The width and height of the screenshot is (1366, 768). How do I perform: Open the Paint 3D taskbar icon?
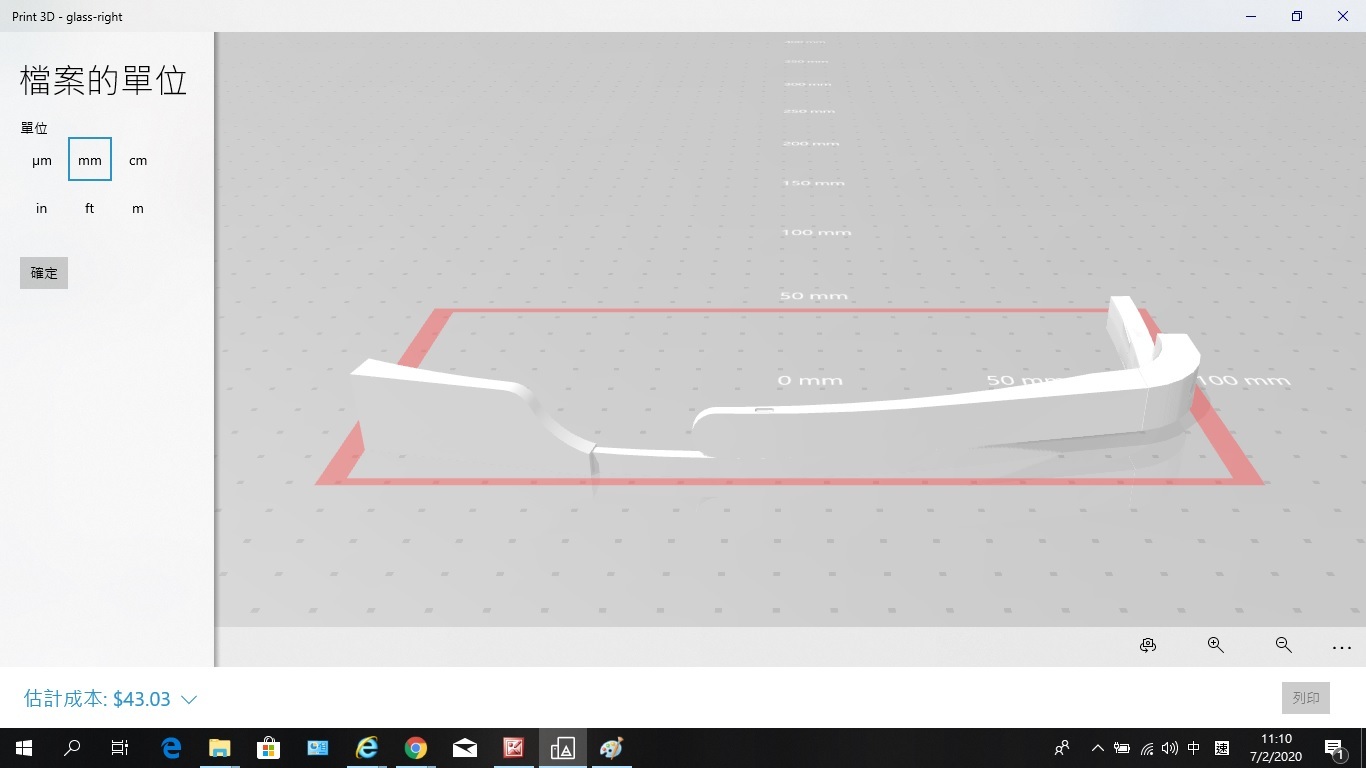click(x=611, y=748)
